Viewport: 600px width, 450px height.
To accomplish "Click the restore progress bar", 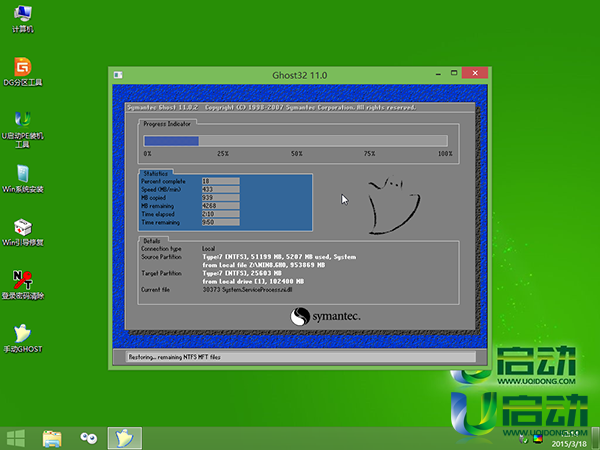I will click(x=295, y=141).
